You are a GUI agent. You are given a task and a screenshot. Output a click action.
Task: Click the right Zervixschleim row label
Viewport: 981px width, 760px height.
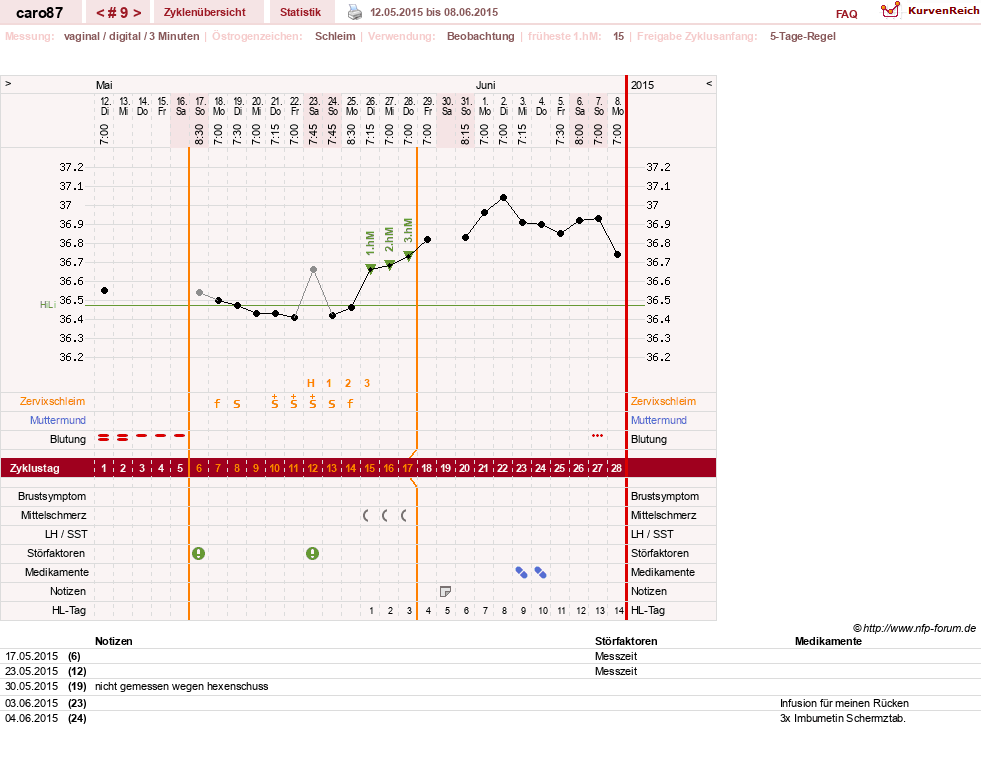coord(663,402)
